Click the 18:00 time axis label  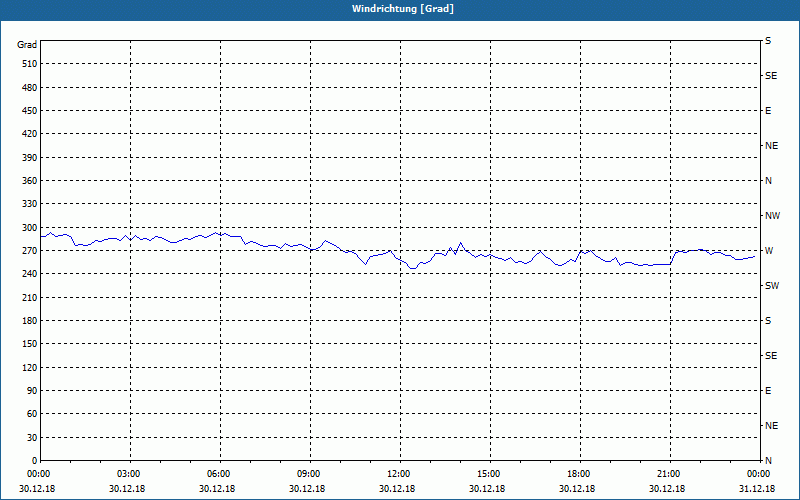point(580,474)
